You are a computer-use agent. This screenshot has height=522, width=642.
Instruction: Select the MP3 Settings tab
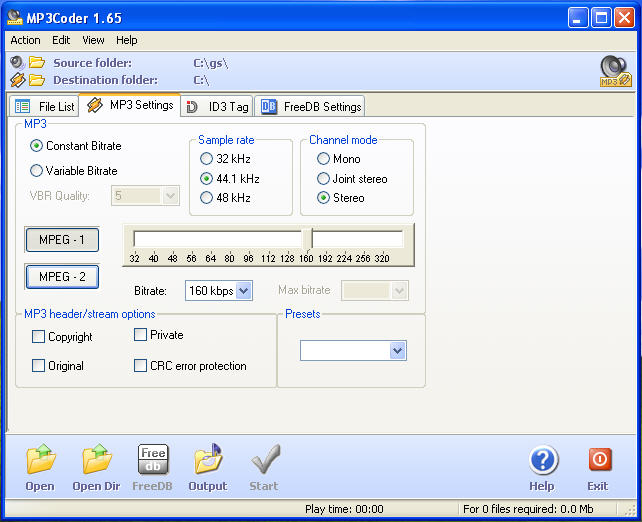pyautogui.click(x=130, y=105)
